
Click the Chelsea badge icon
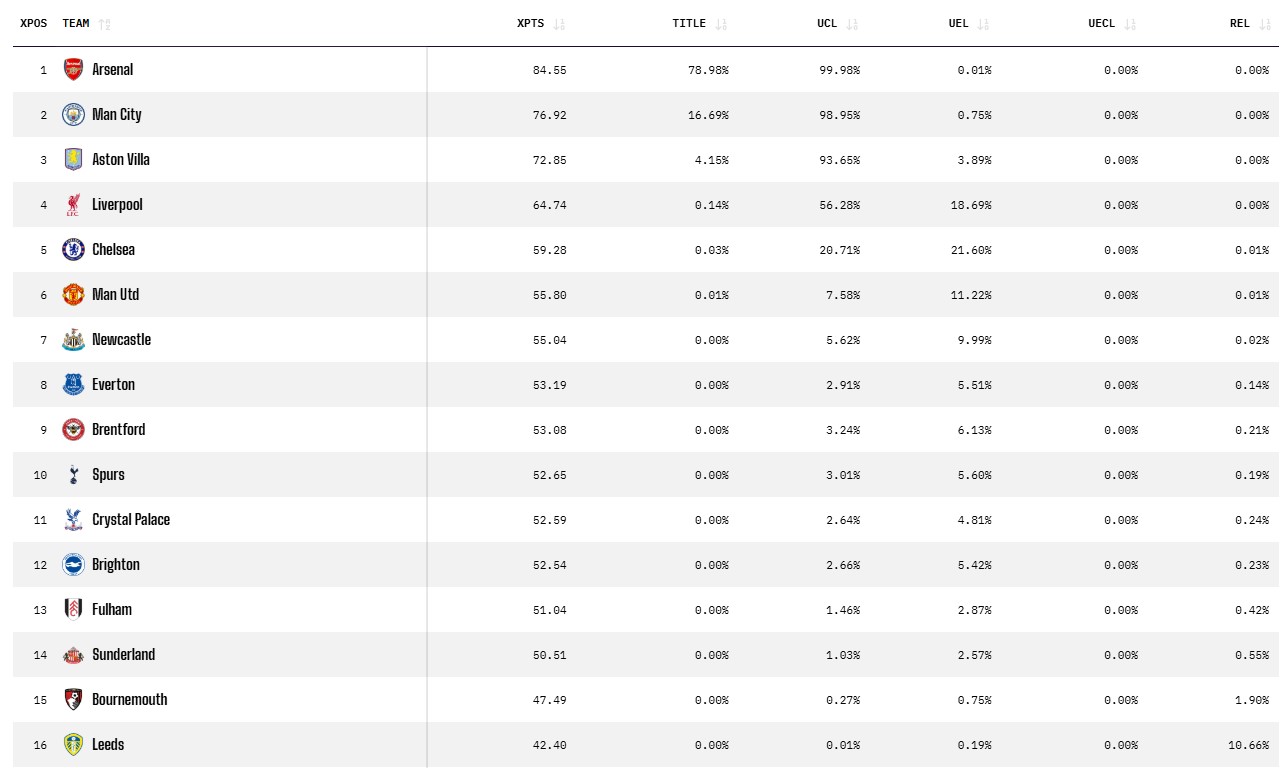73,250
